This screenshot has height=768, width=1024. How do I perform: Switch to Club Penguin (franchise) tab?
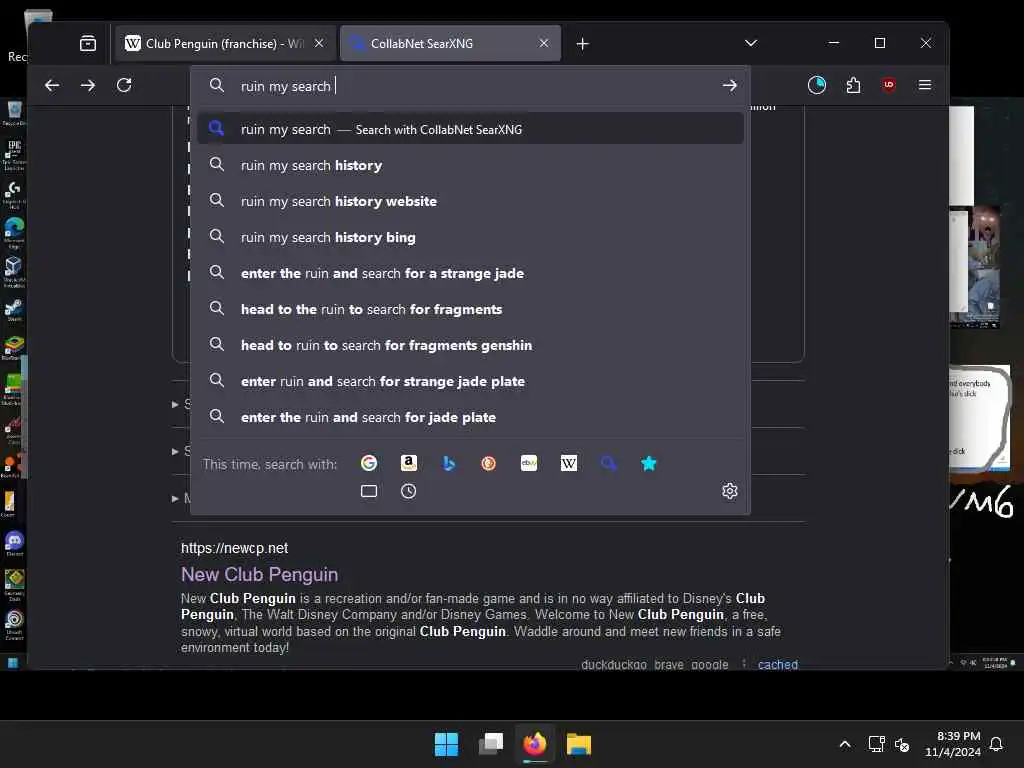point(225,43)
